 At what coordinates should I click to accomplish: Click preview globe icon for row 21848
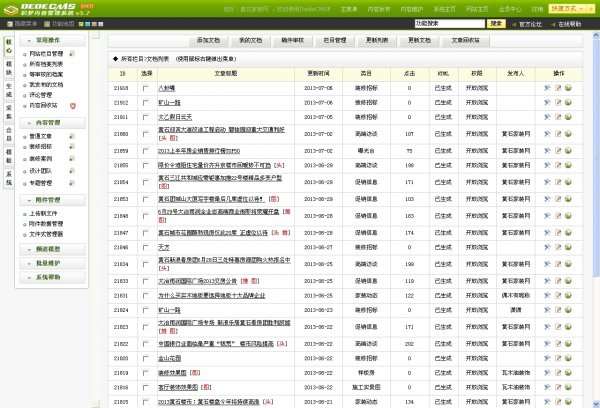[568, 216]
